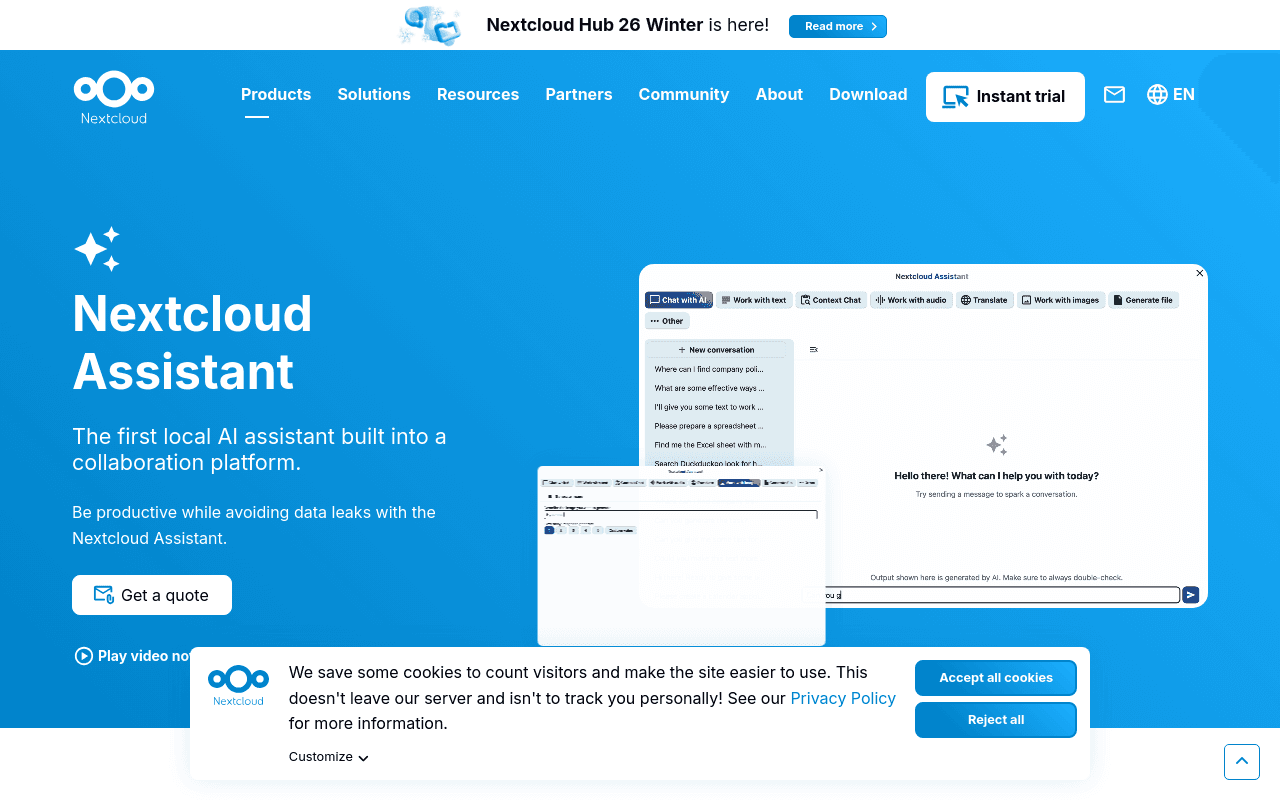This screenshot has width=1280, height=800.
Task: Click the Other tab in assistant screenshot
Action: [667, 321]
